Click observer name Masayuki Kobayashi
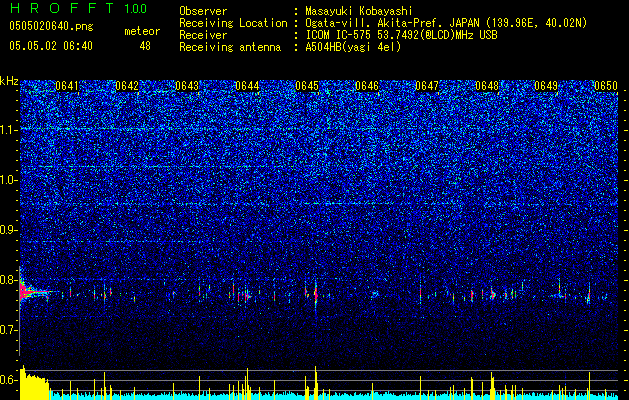 (x=359, y=11)
